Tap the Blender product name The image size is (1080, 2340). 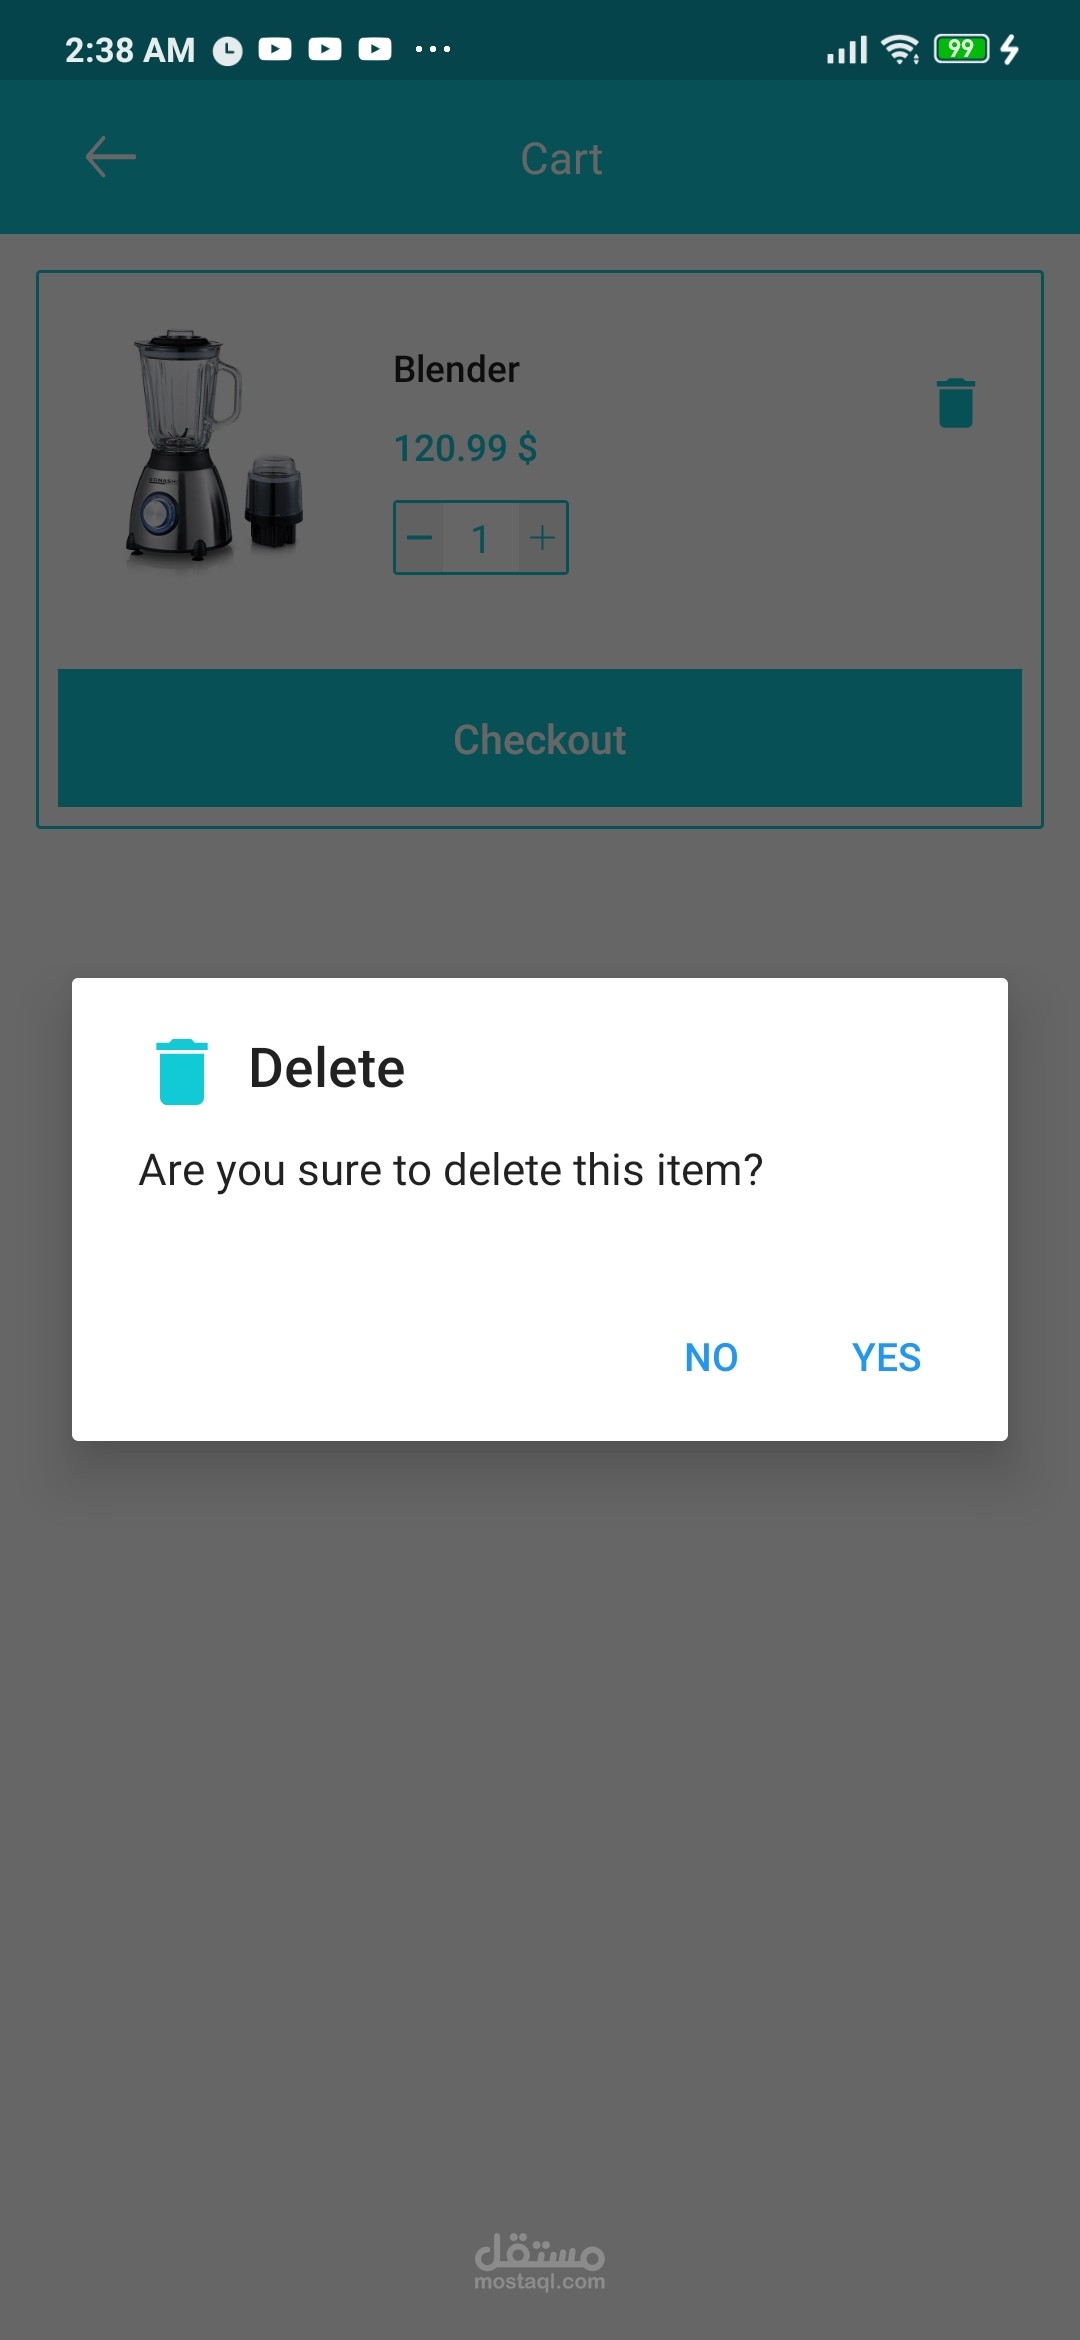click(457, 369)
